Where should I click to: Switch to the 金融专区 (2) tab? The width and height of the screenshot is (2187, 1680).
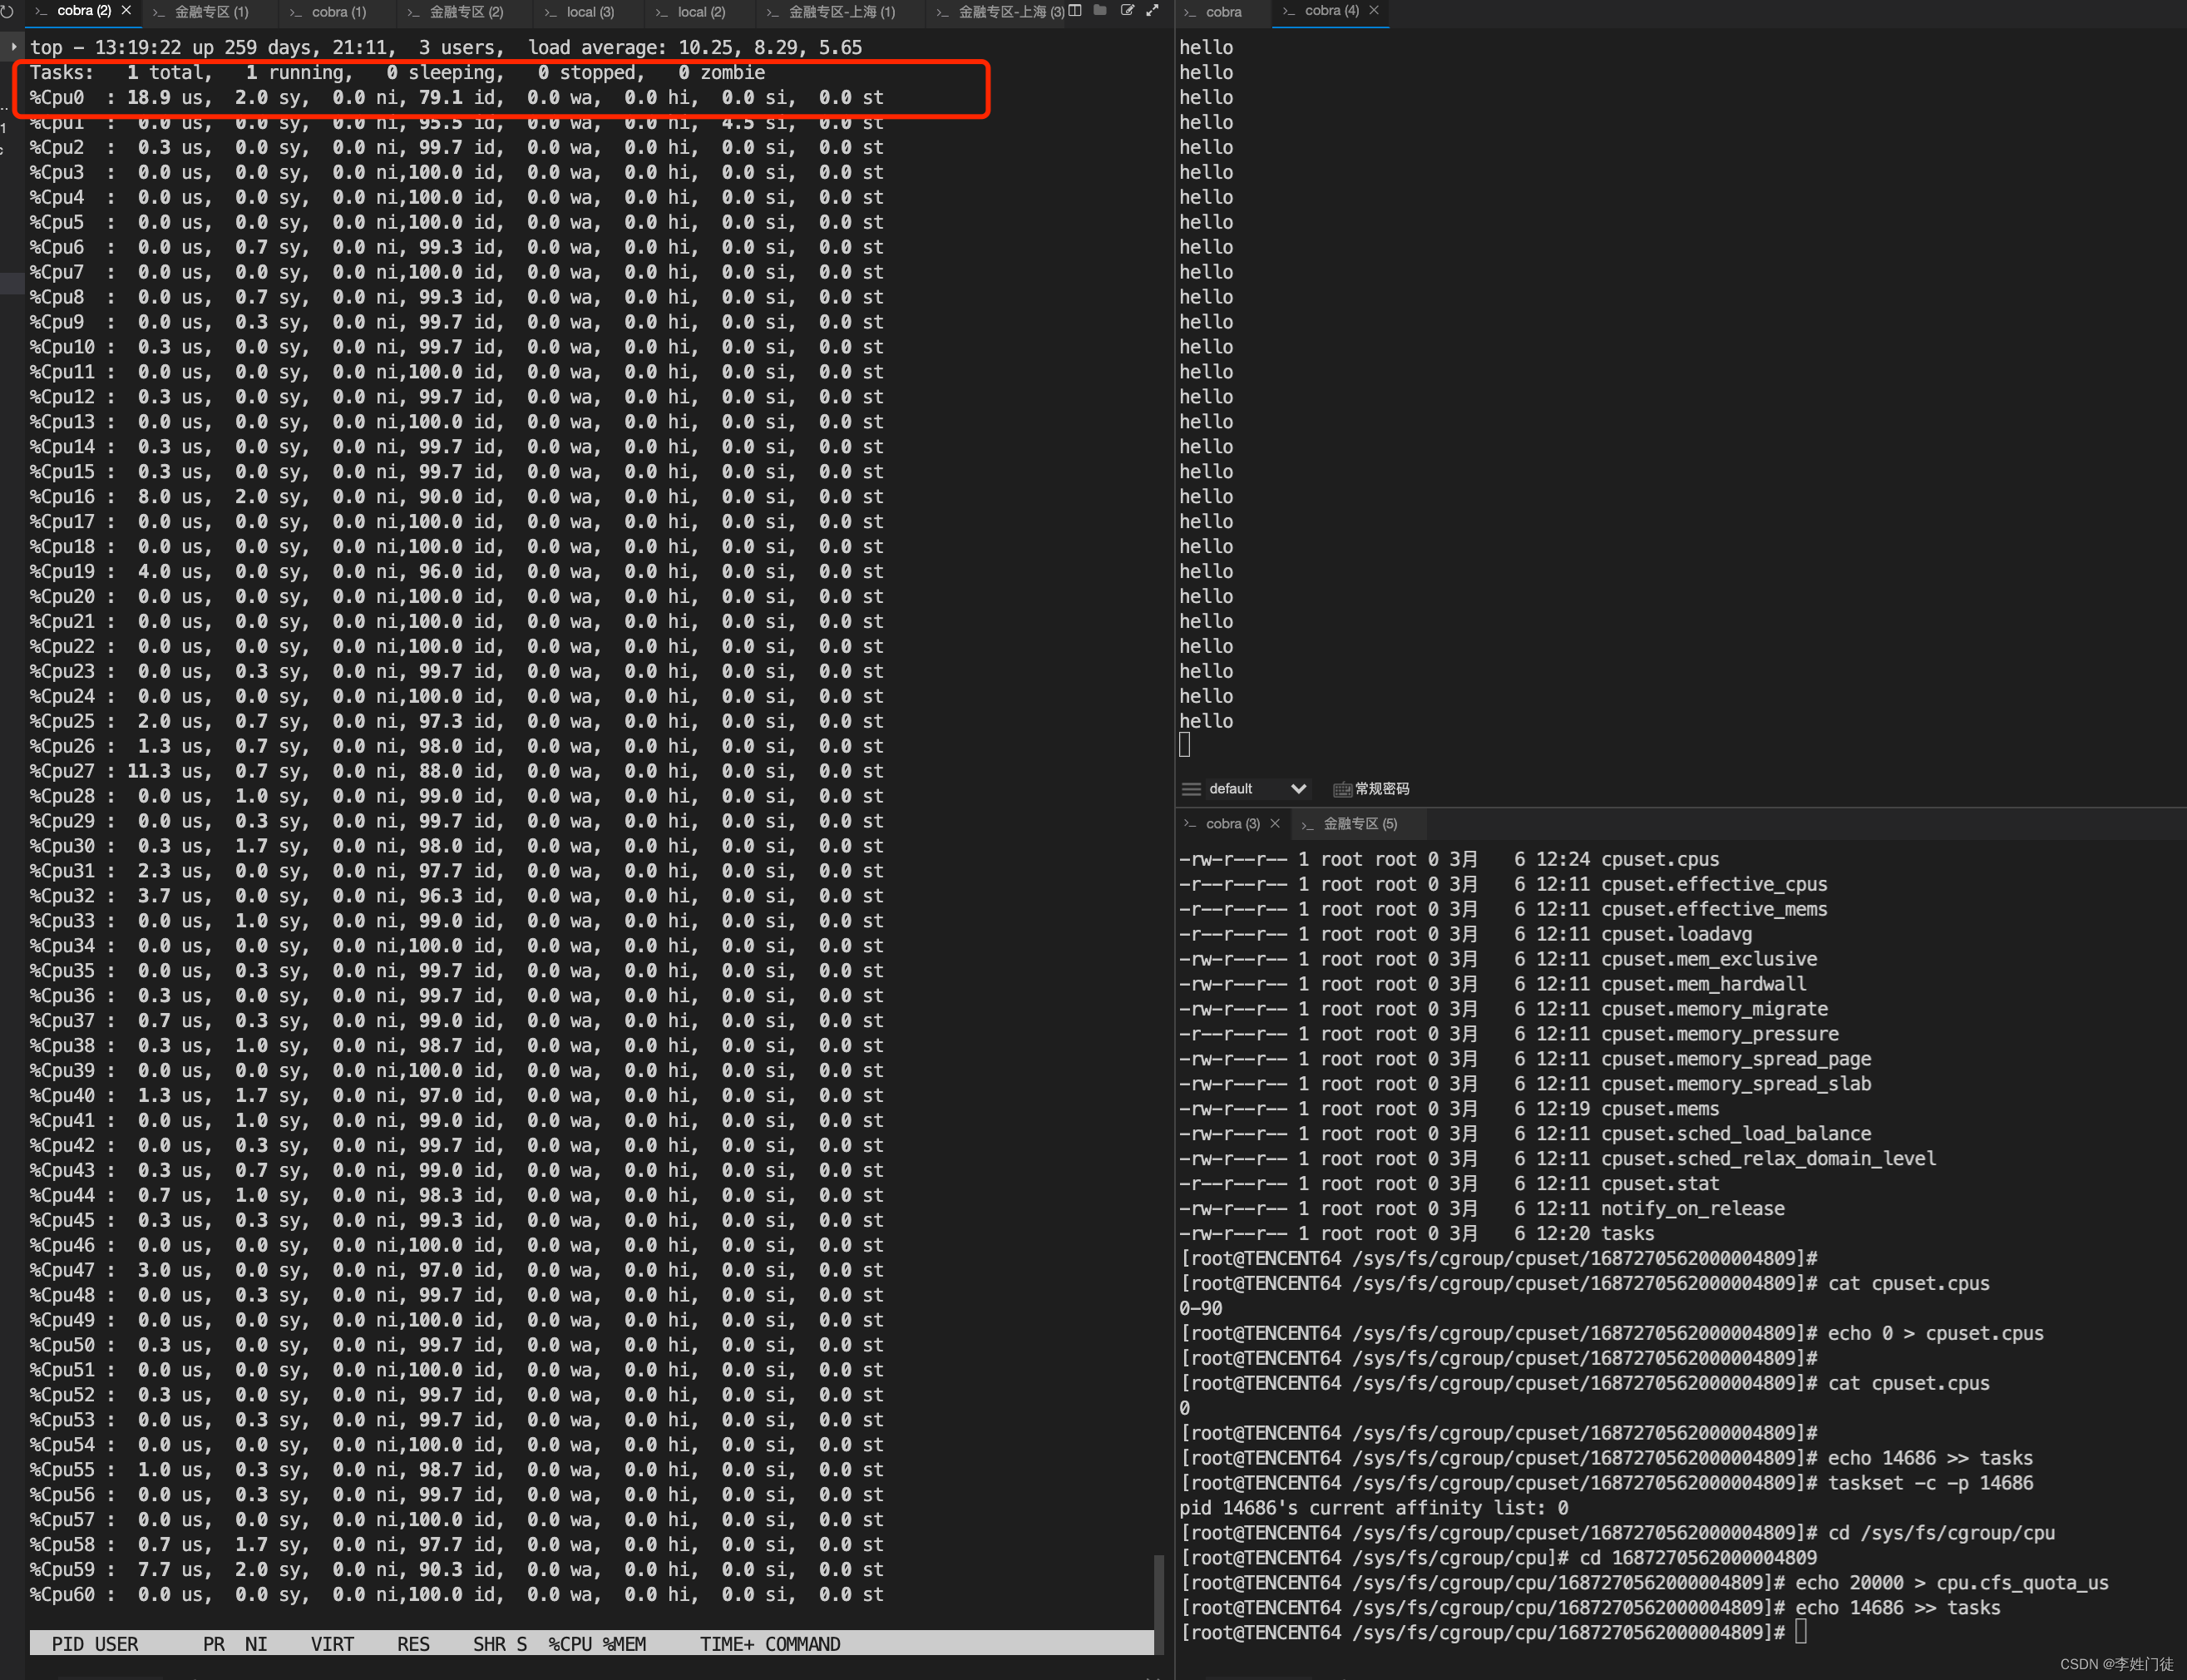(466, 12)
